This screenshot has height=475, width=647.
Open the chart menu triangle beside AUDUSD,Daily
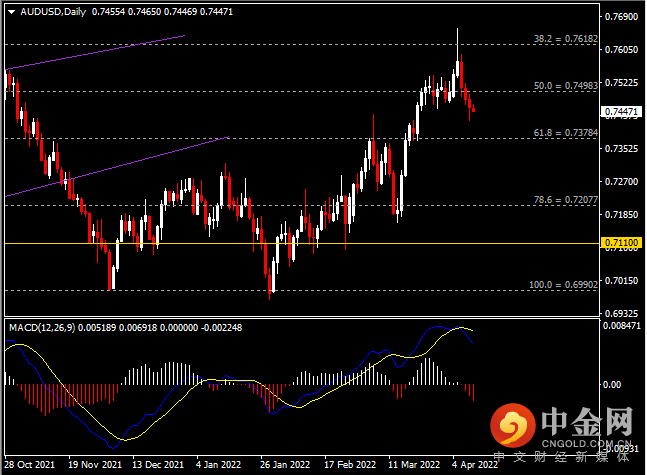click(12, 12)
